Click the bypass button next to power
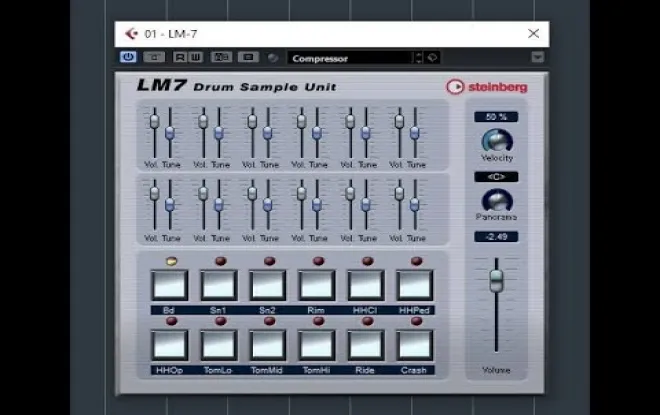Viewport: 660px width, 415px height. click(x=154, y=57)
